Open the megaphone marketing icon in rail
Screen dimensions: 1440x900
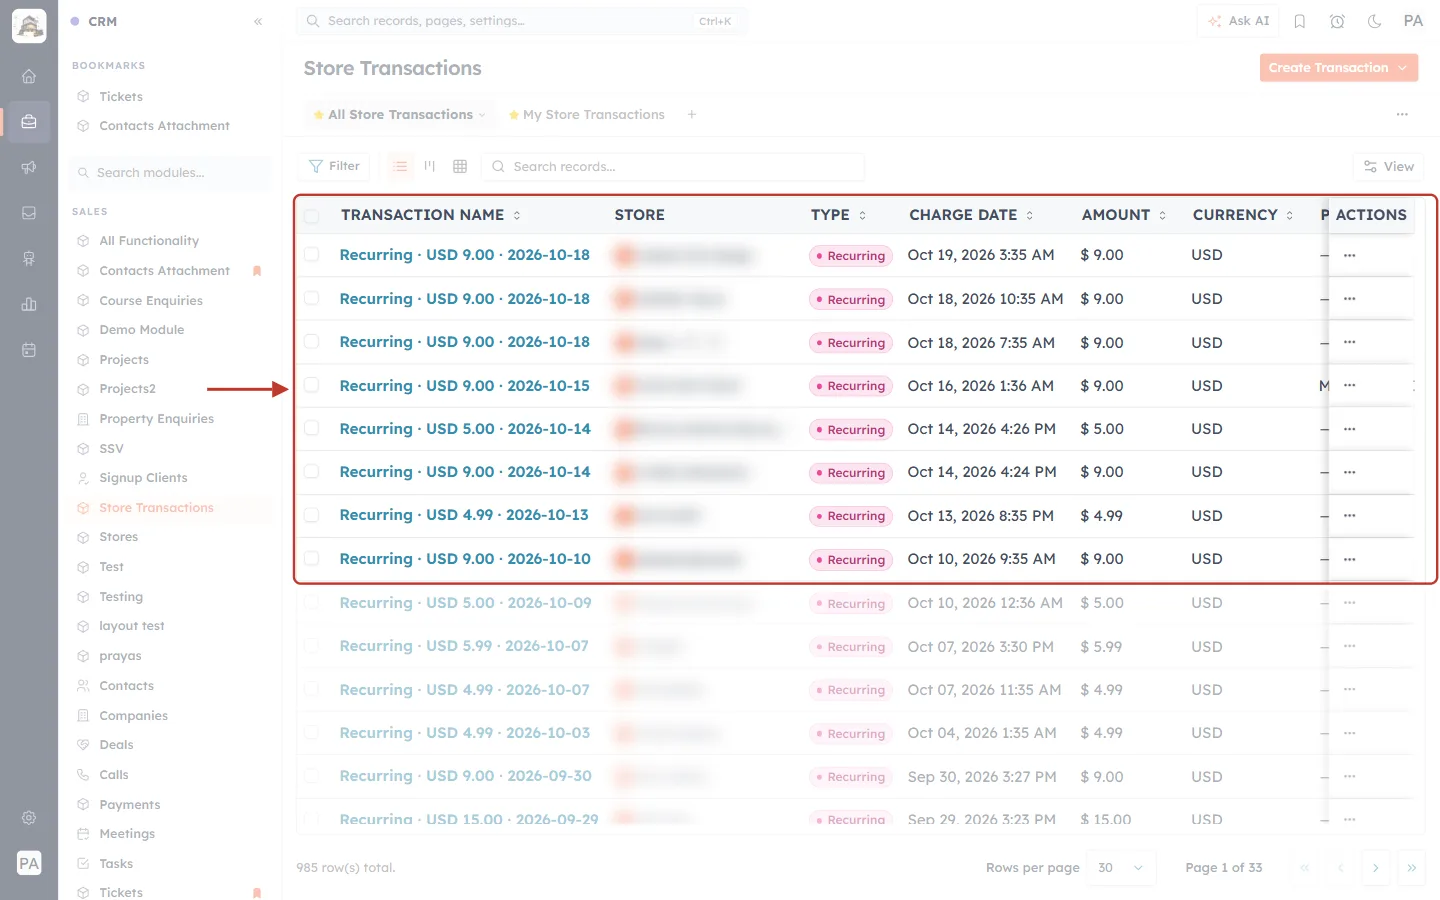[29, 167]
